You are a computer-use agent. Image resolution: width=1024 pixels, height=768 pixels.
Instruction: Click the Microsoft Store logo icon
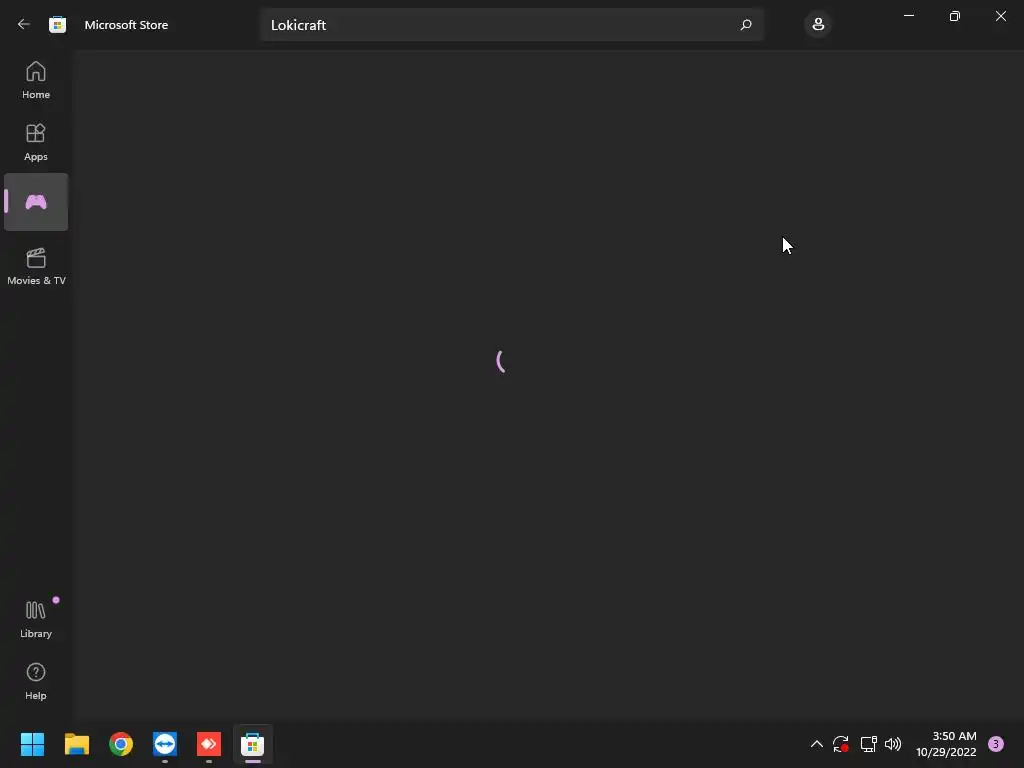(x=57, y=25)
